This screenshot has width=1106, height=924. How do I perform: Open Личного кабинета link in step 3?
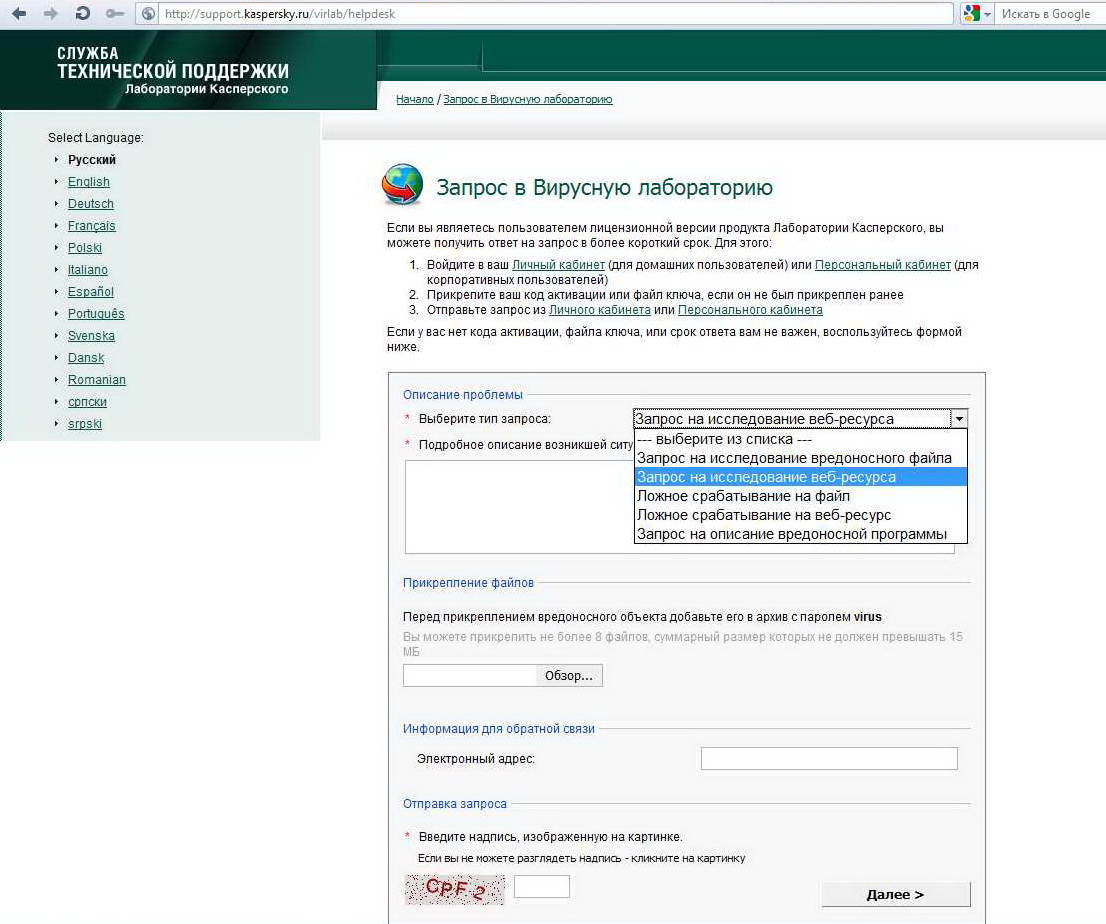click(600, 310)
